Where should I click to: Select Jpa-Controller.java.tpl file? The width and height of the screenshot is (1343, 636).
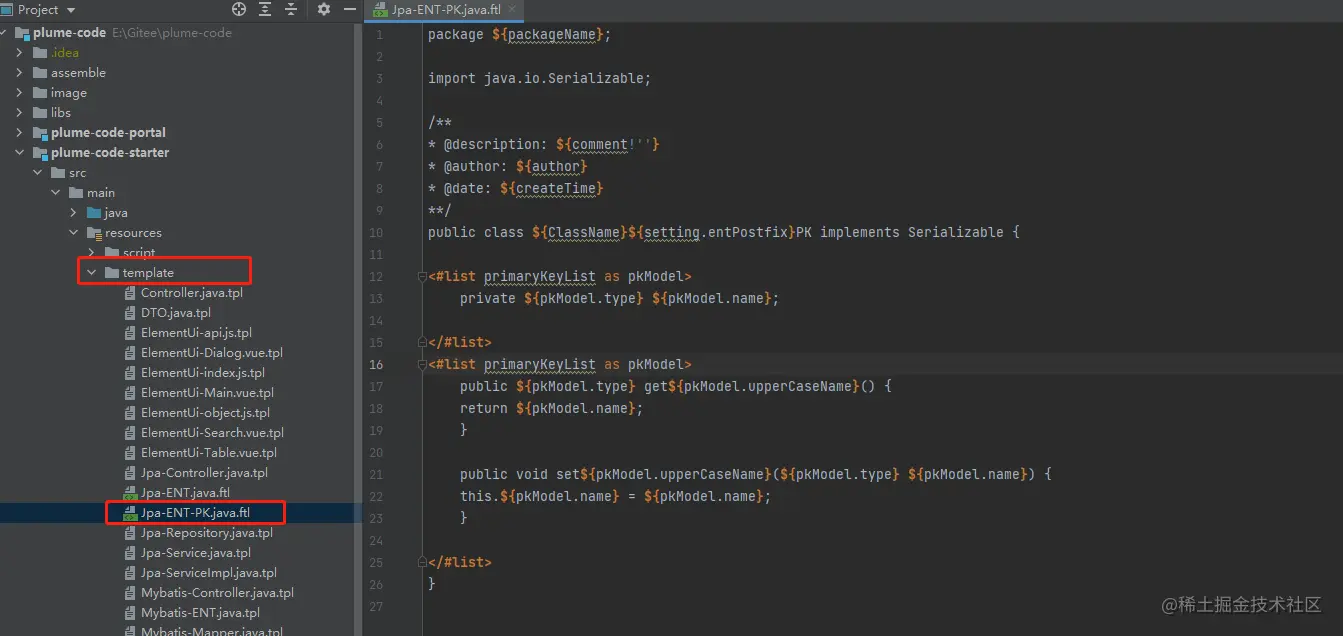(204, 473)
